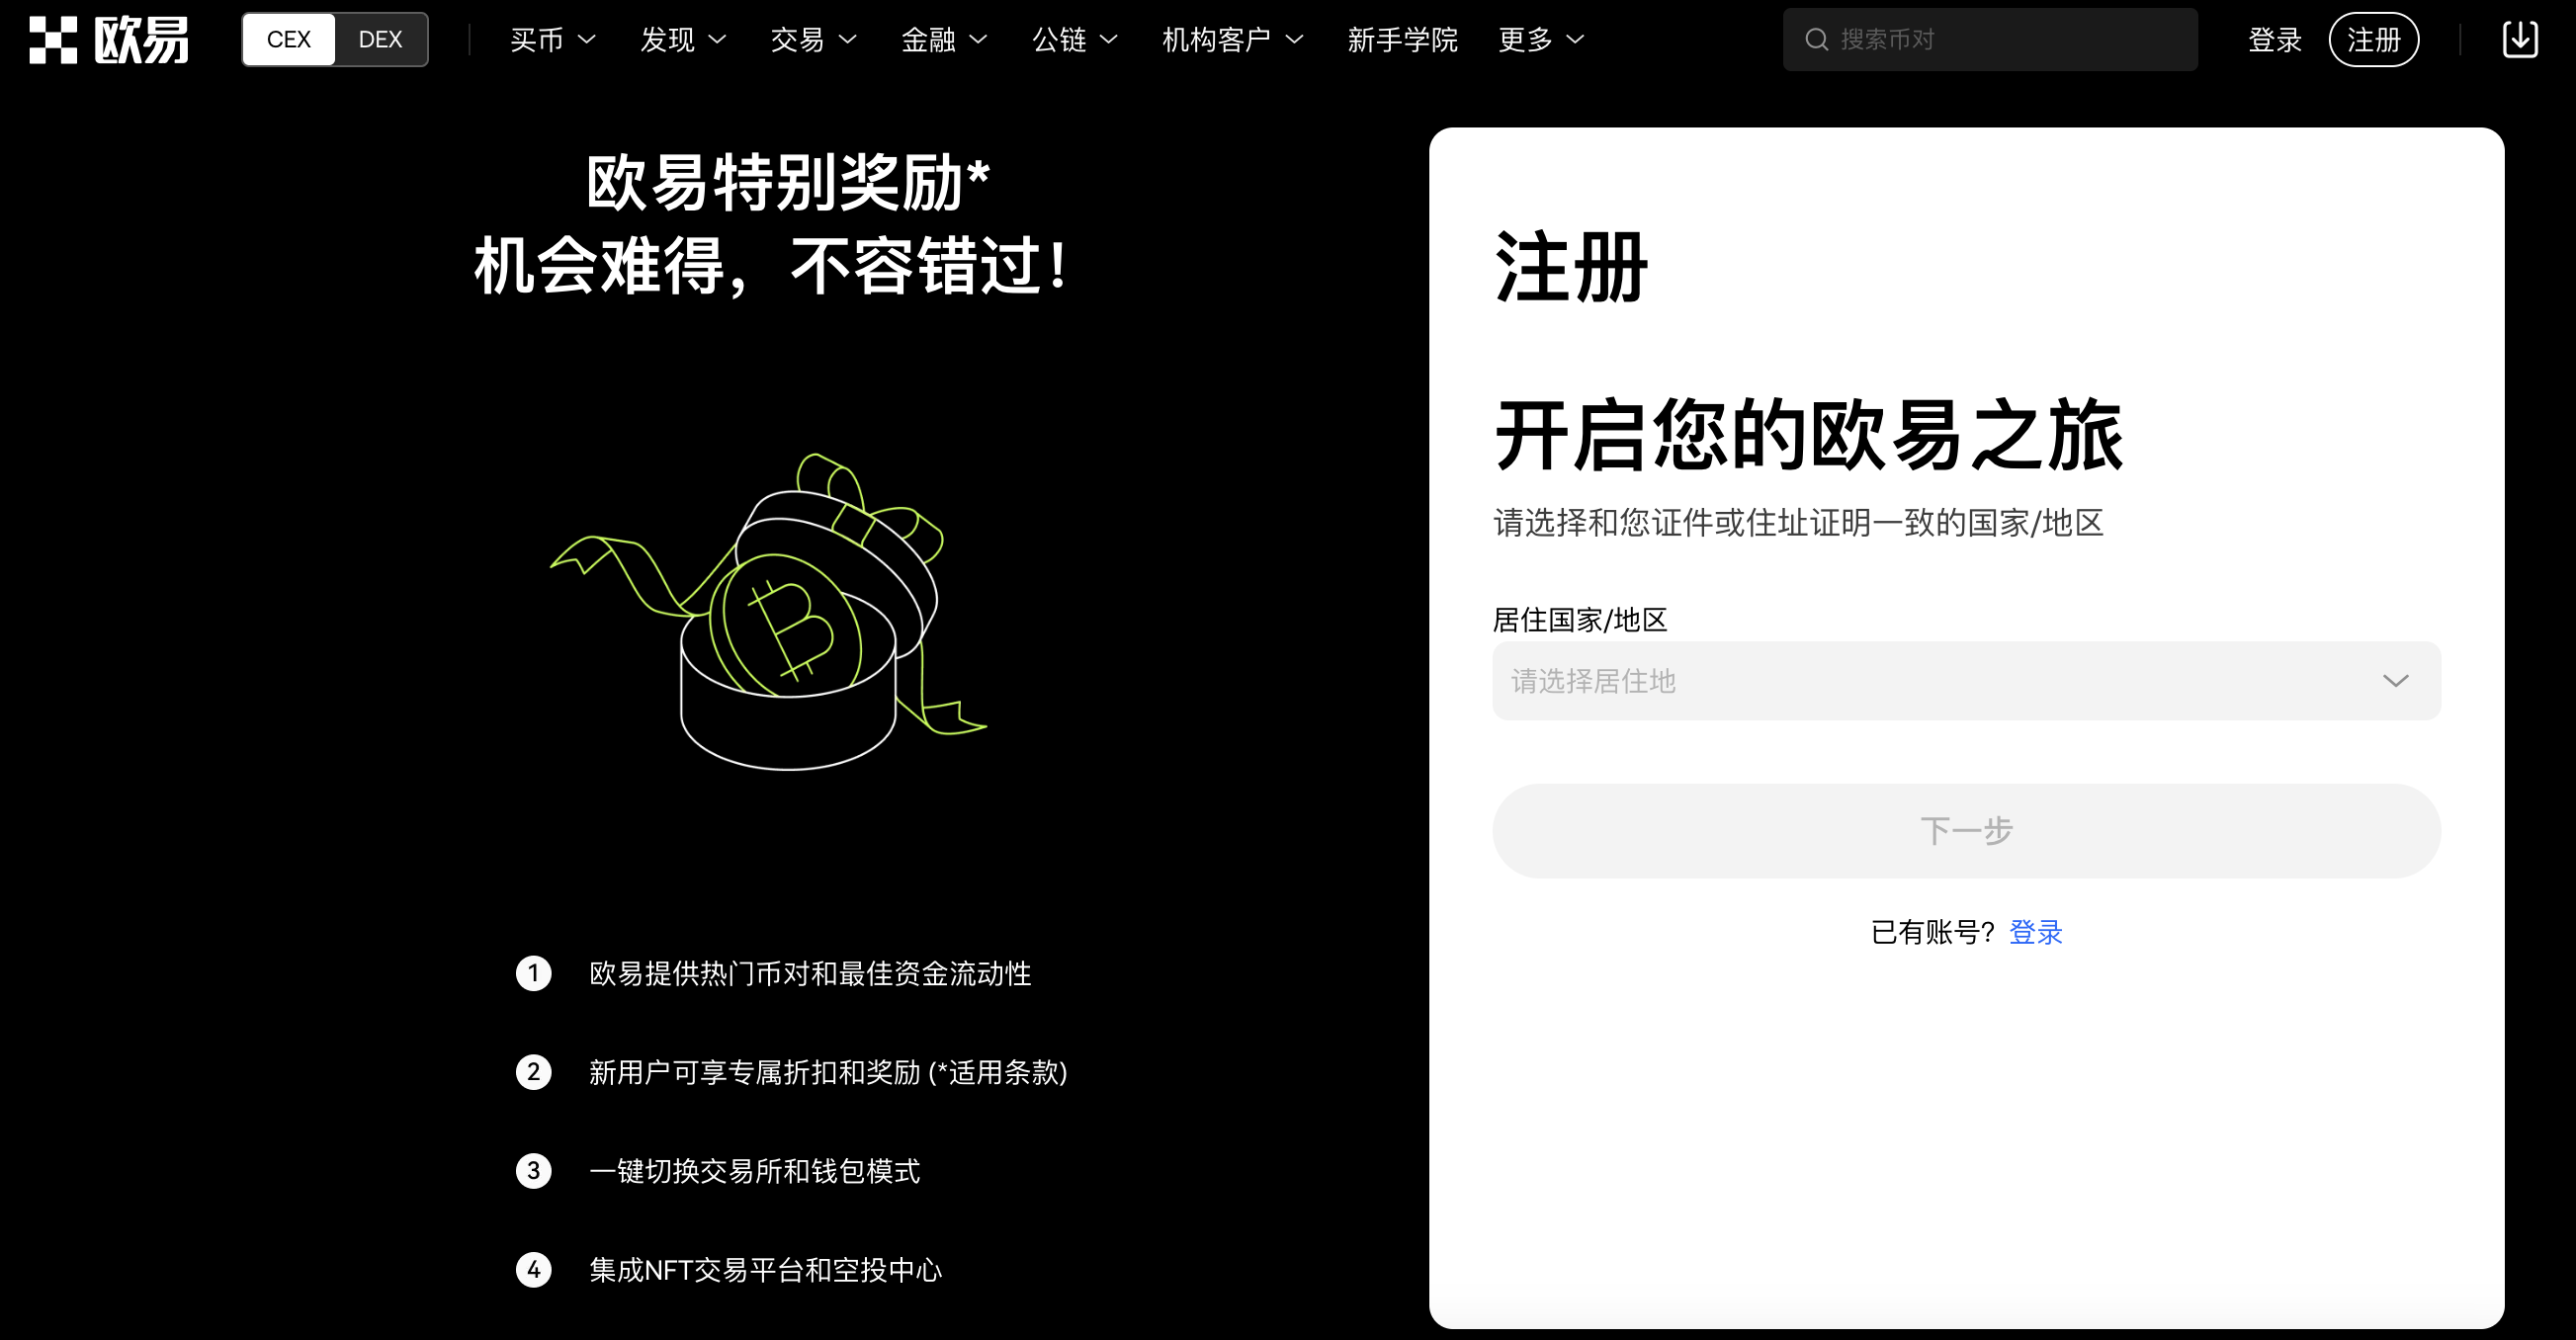Click the number 2 circle badge
This screenshot has height=1340, width=2576.
[534, 1072]
